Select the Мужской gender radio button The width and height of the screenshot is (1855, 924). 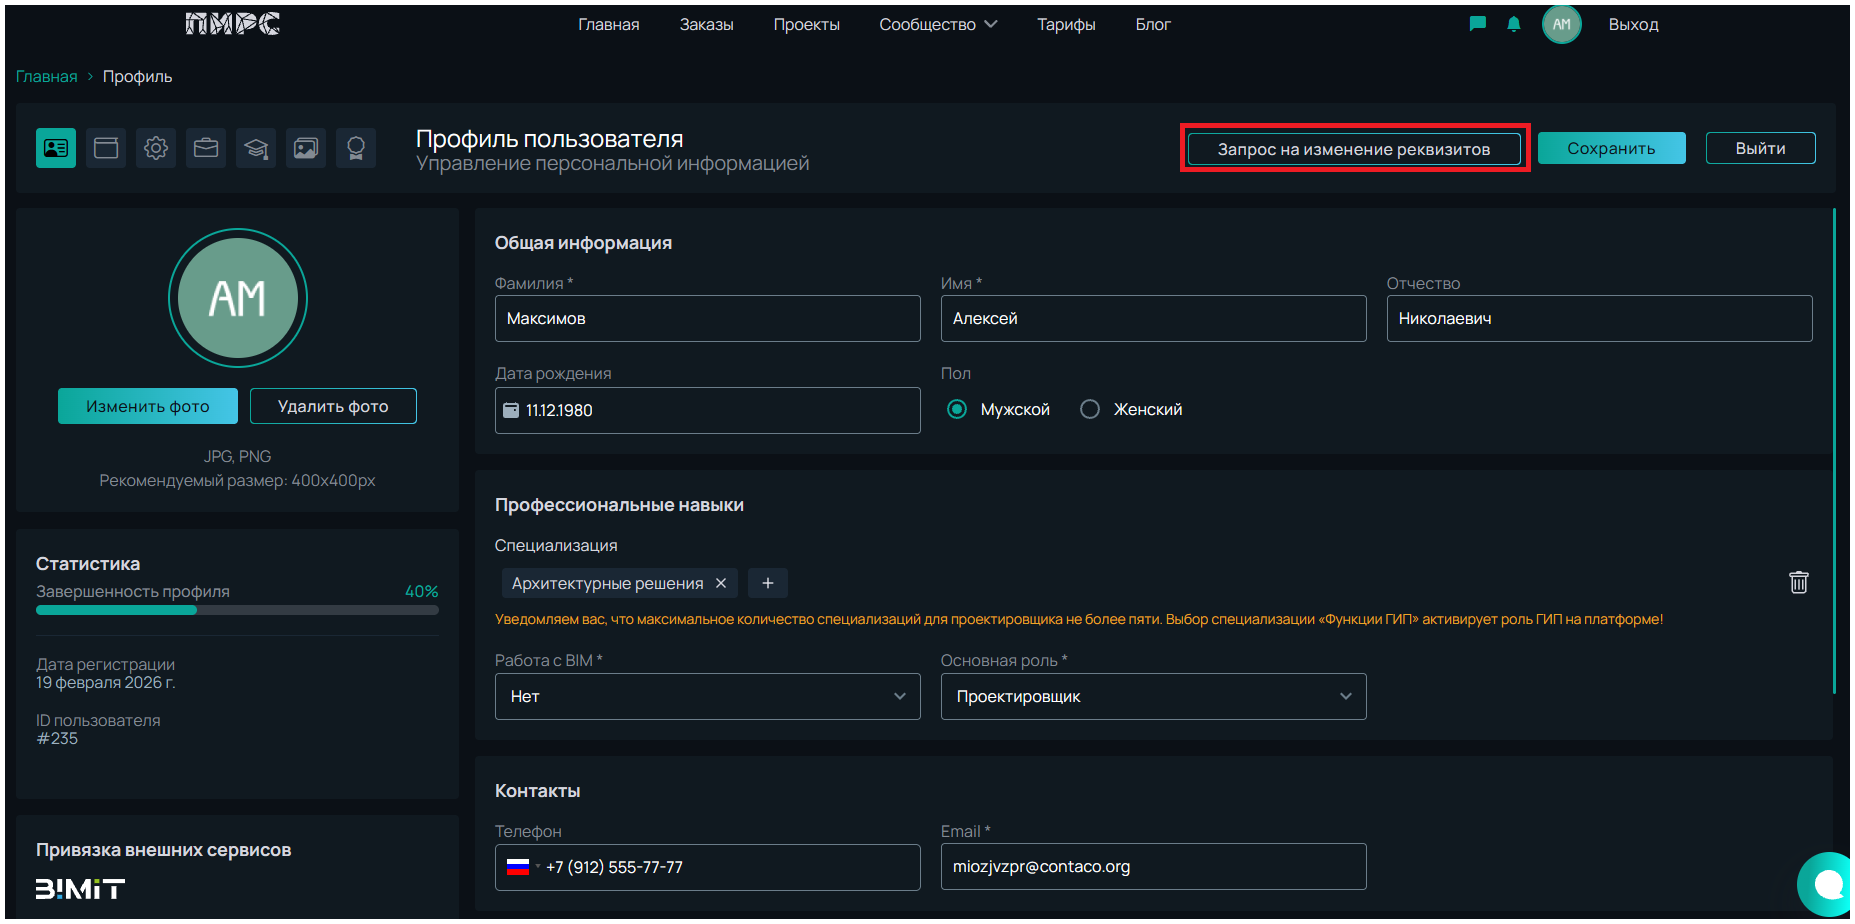pyautogui.click(x=957, y=409)
